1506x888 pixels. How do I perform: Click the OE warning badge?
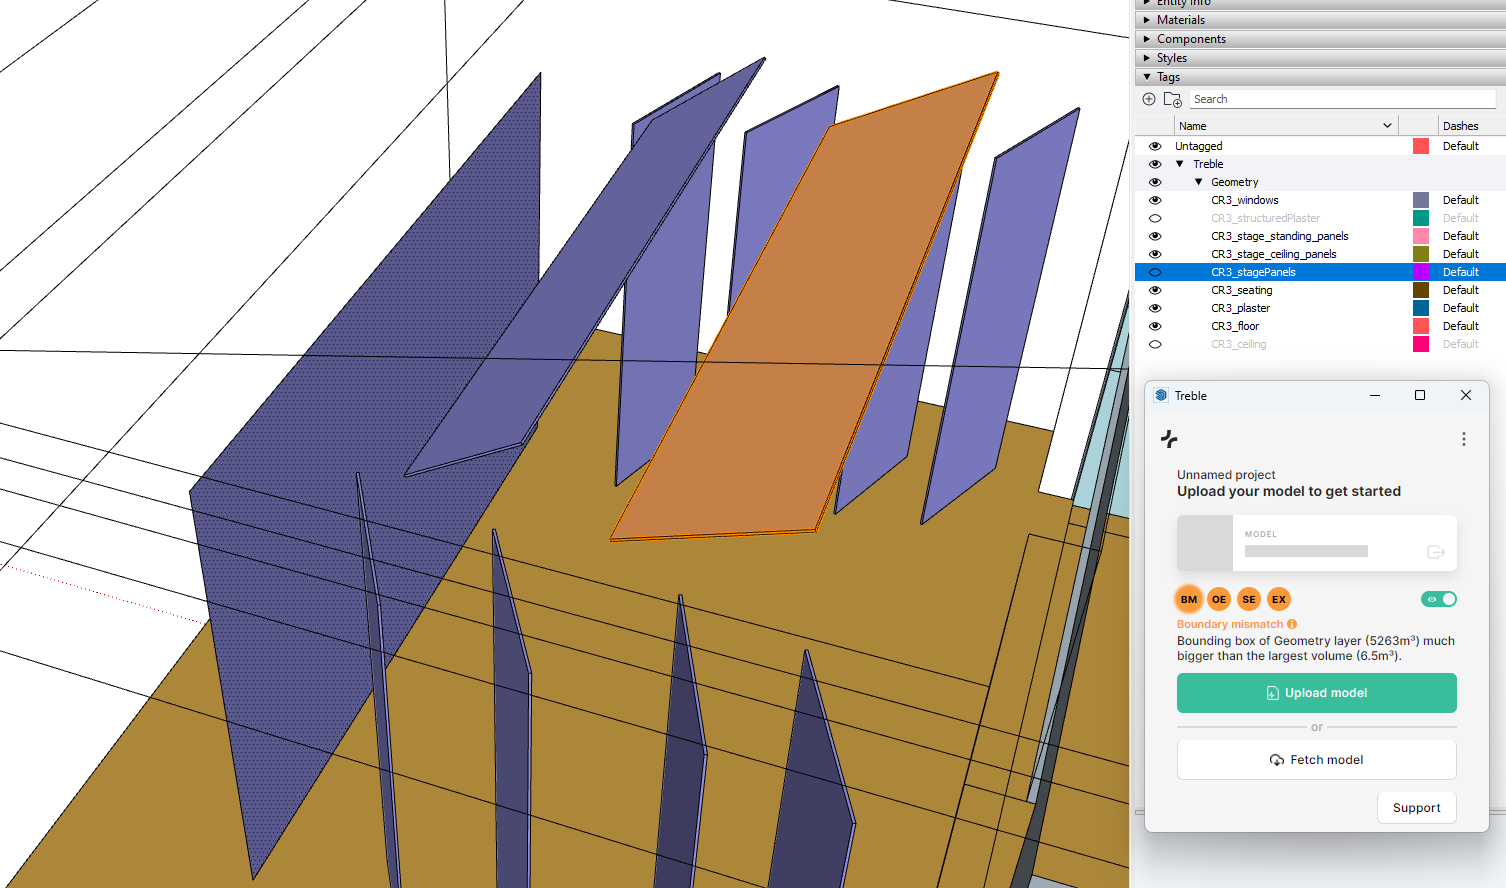coord(1219,599)
